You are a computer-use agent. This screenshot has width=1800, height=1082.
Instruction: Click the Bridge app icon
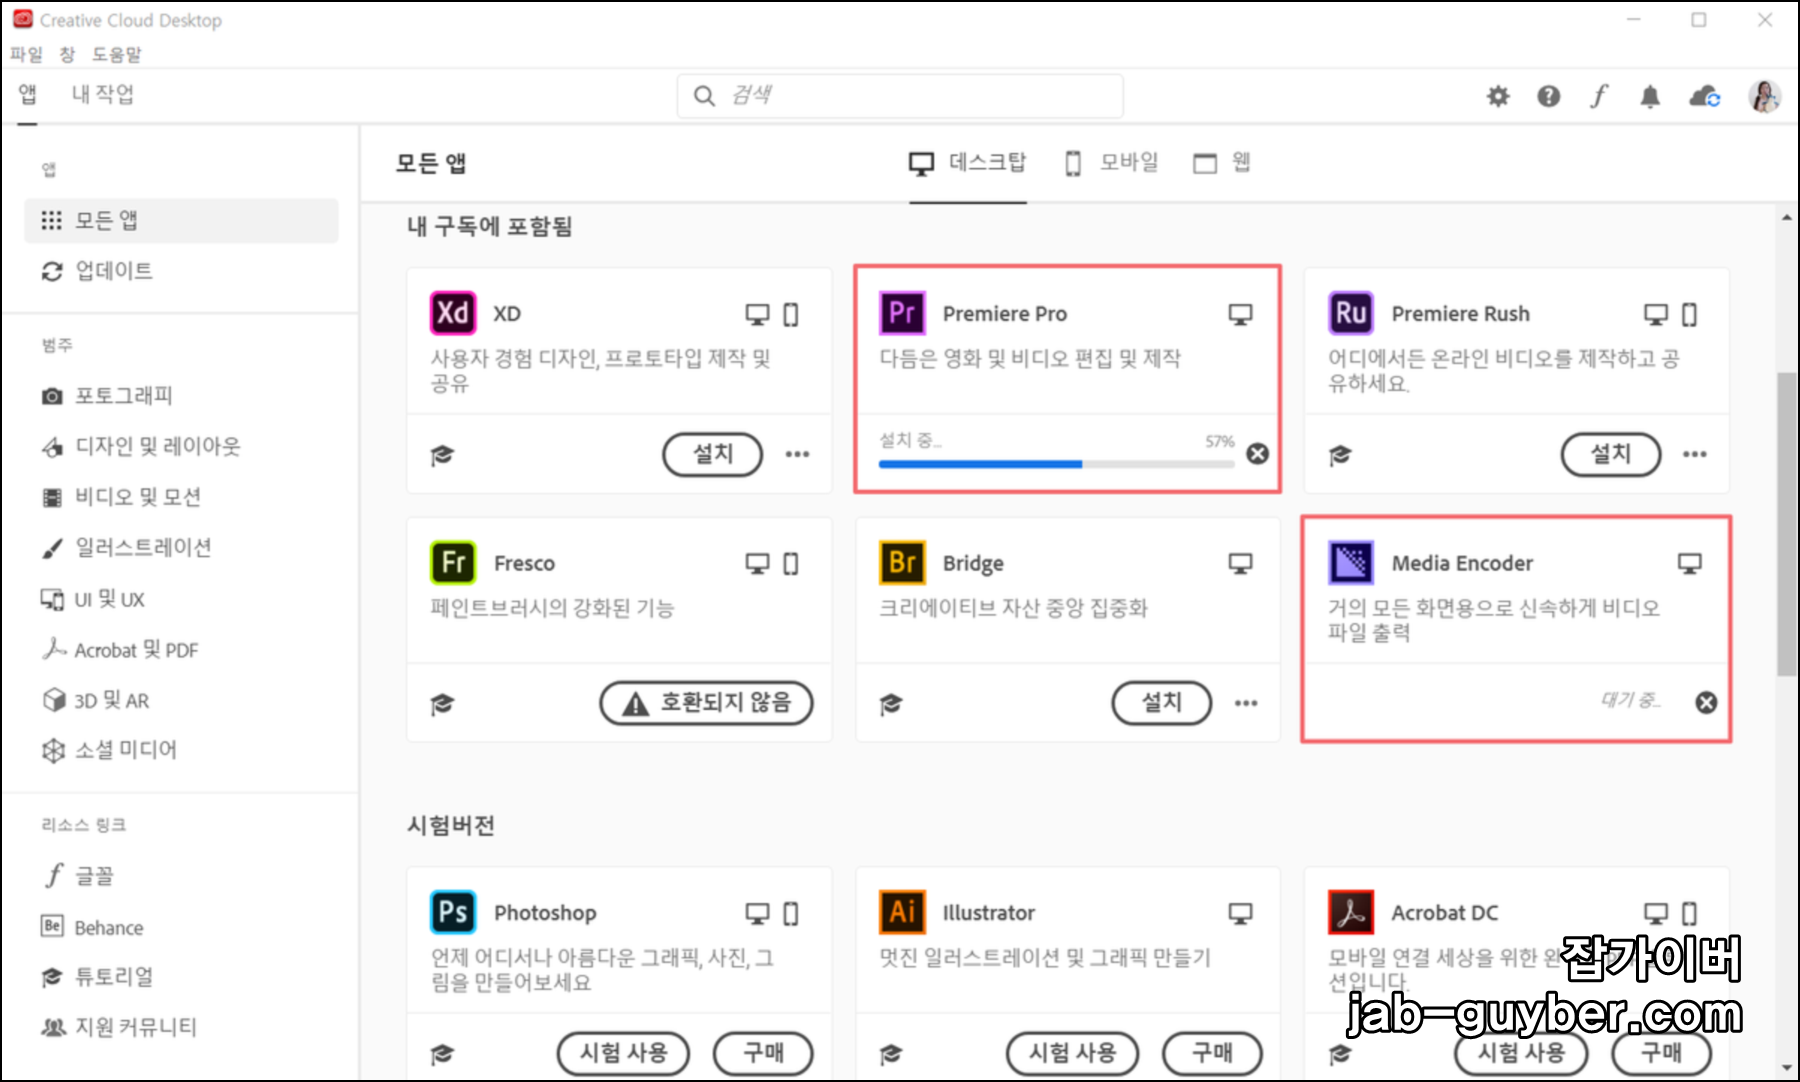[x=902, y=562]
